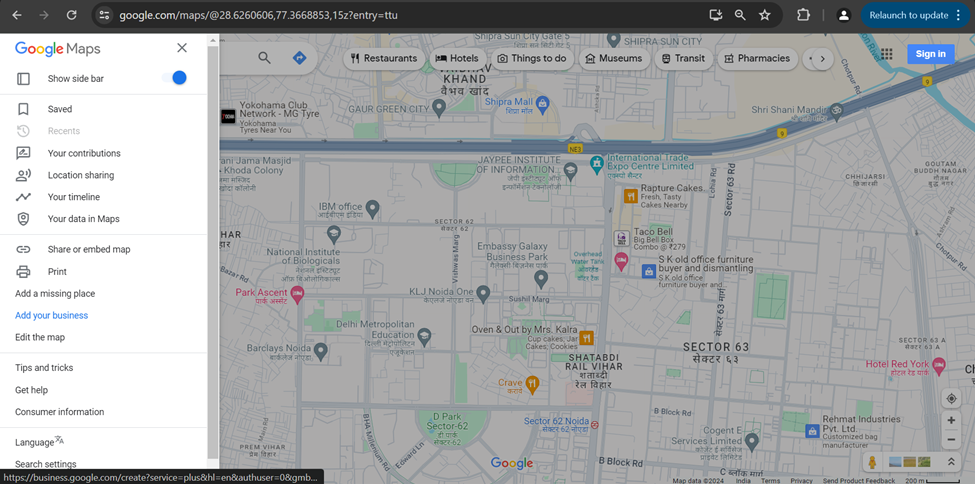
Task: Click the Rehmat Industries shopping marker
Action: pos(811,430)
